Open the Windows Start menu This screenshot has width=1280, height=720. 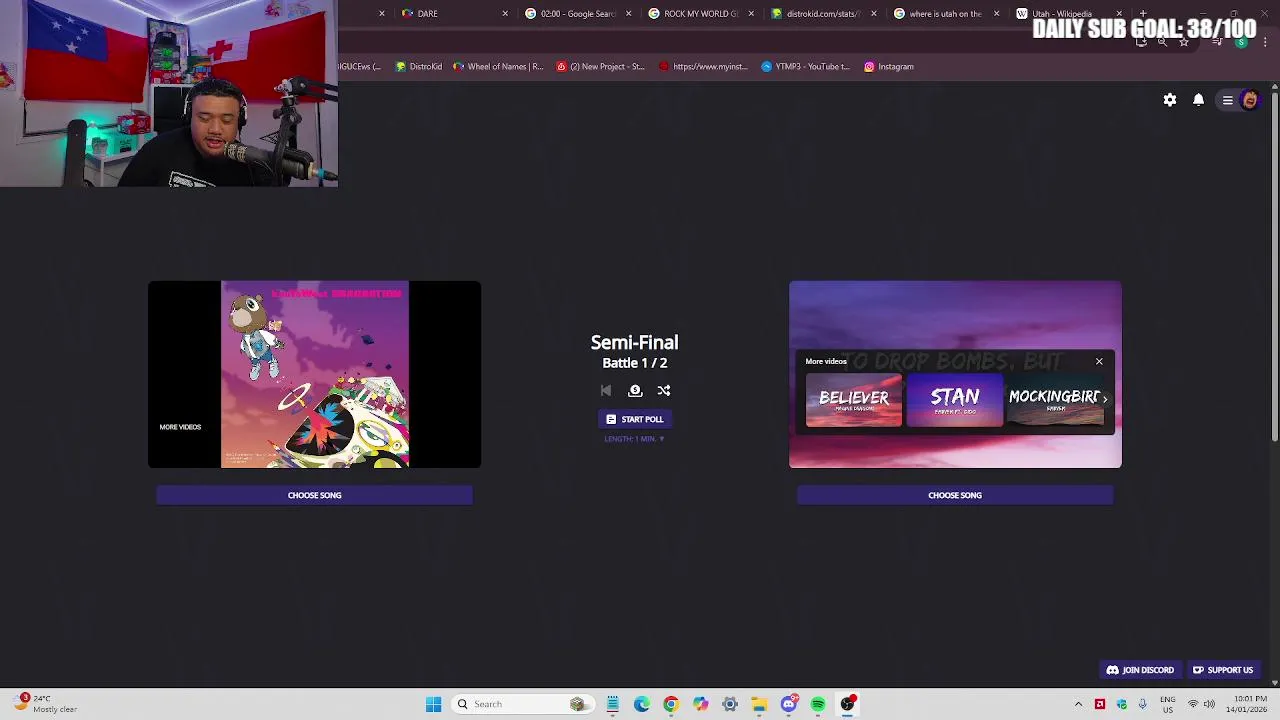click(x=433, y=704)
